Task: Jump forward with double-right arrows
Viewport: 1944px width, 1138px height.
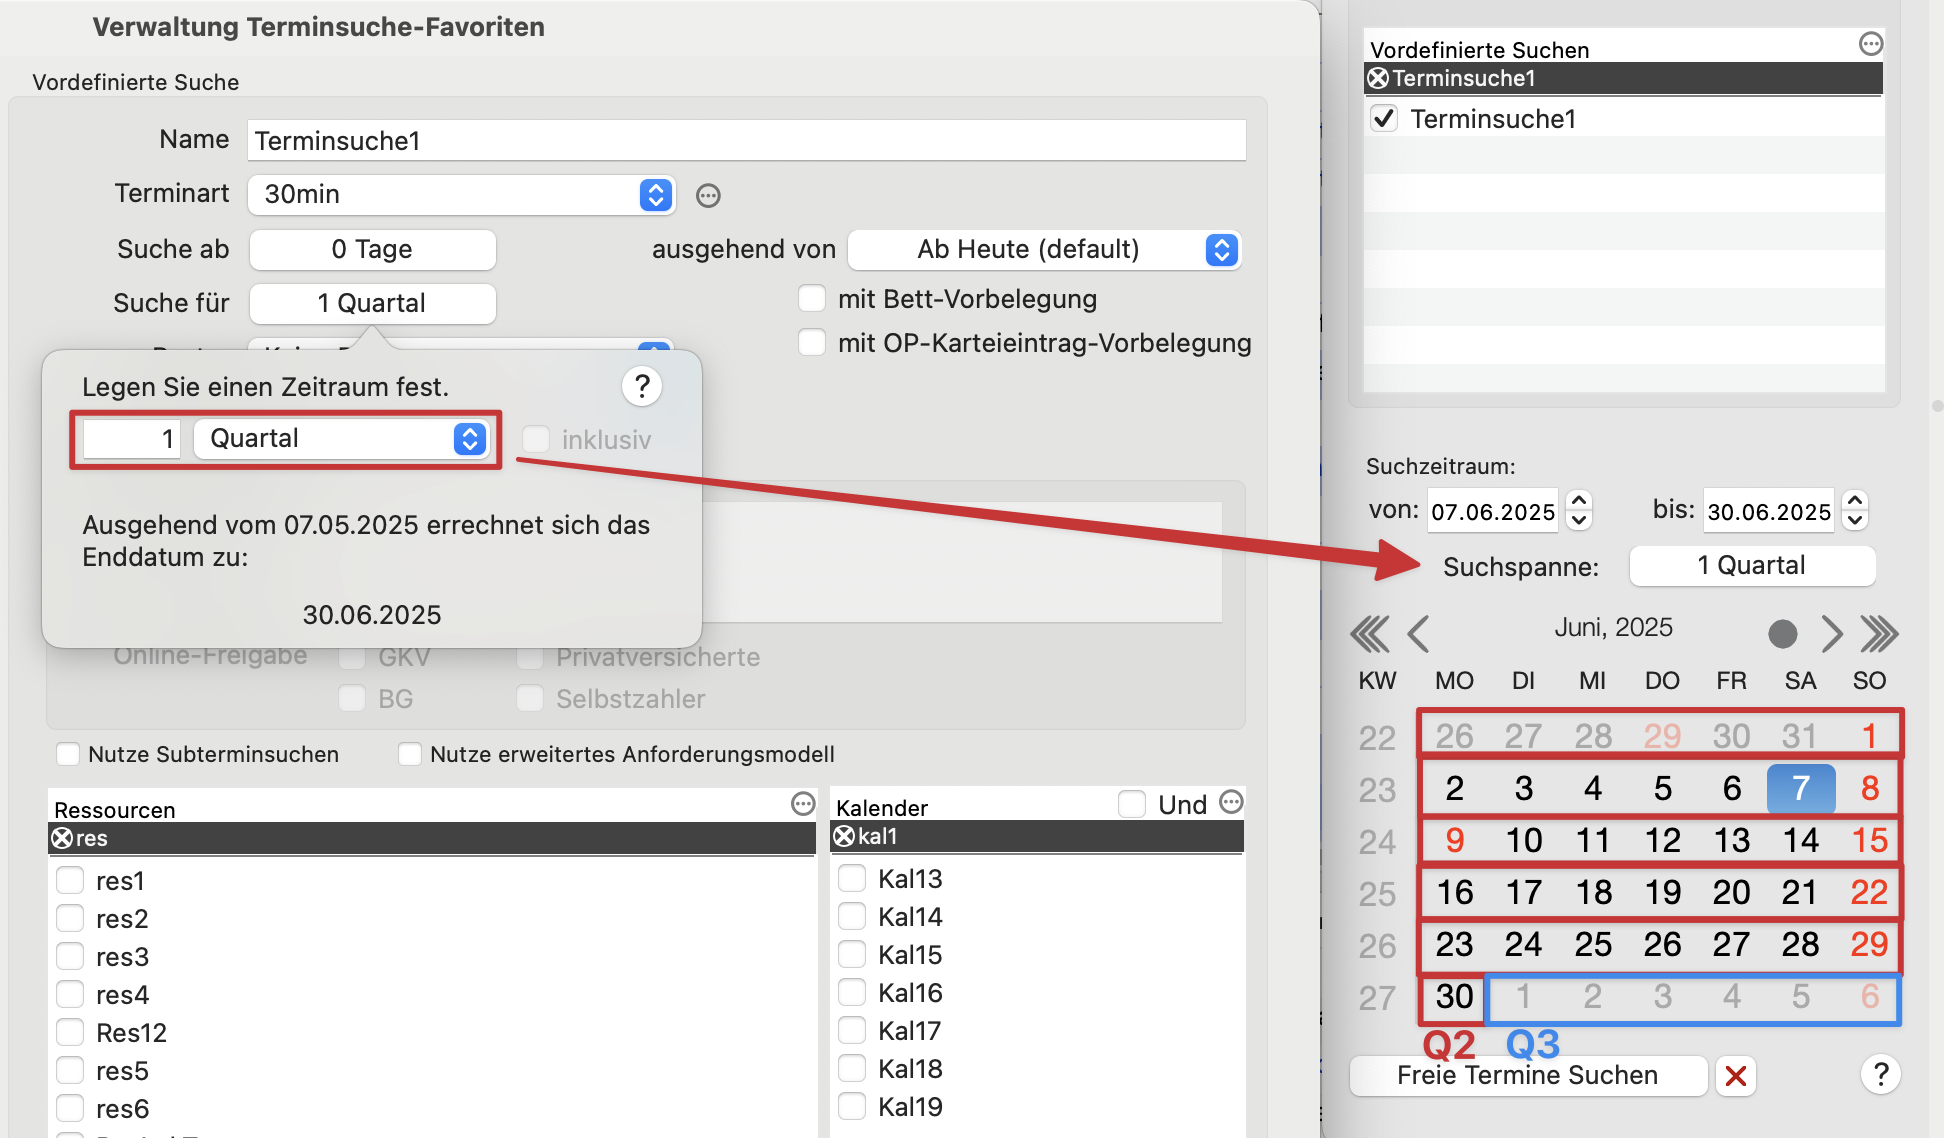Action: [x=1879, y=634]
